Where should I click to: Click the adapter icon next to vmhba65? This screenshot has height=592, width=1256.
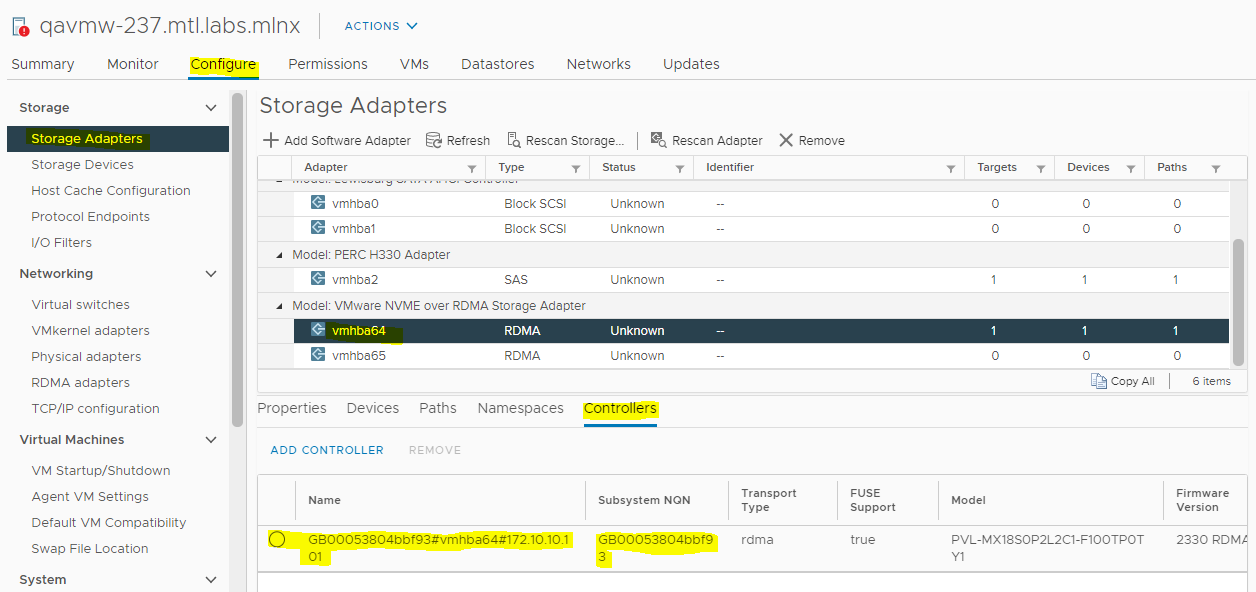tap(318, 355)
